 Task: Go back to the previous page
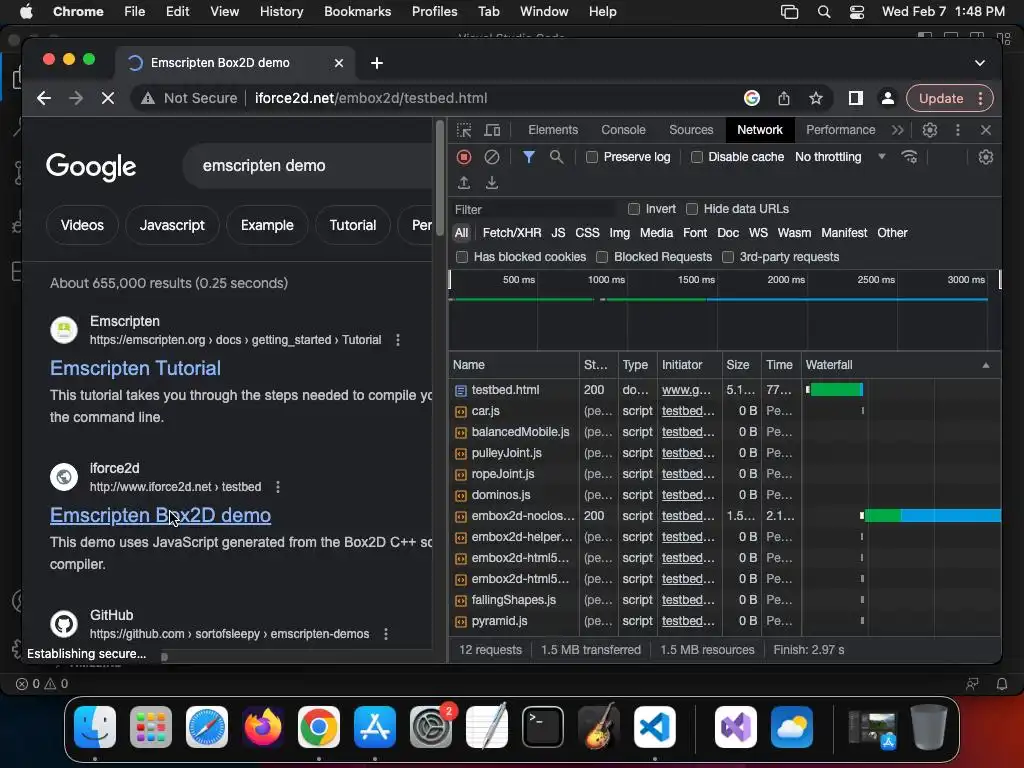point(44,98)
